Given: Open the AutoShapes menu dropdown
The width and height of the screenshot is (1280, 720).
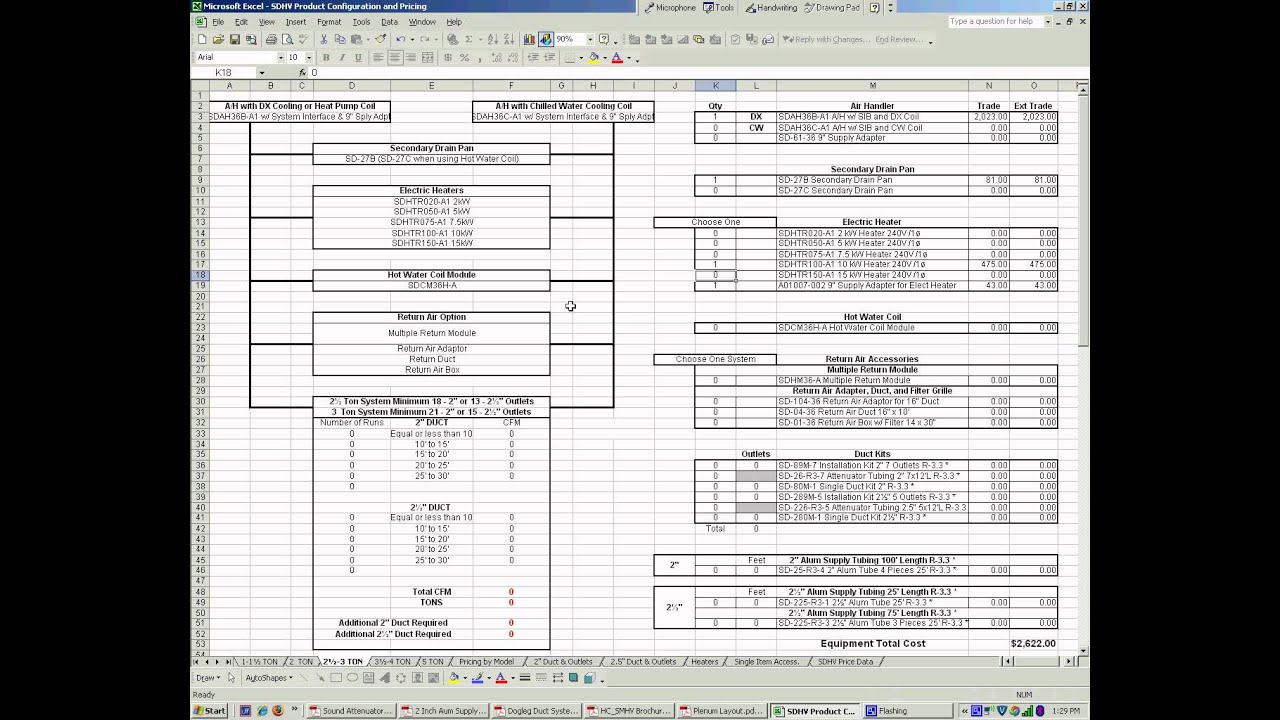Looking at the screenshot, I should coord(269,678).
